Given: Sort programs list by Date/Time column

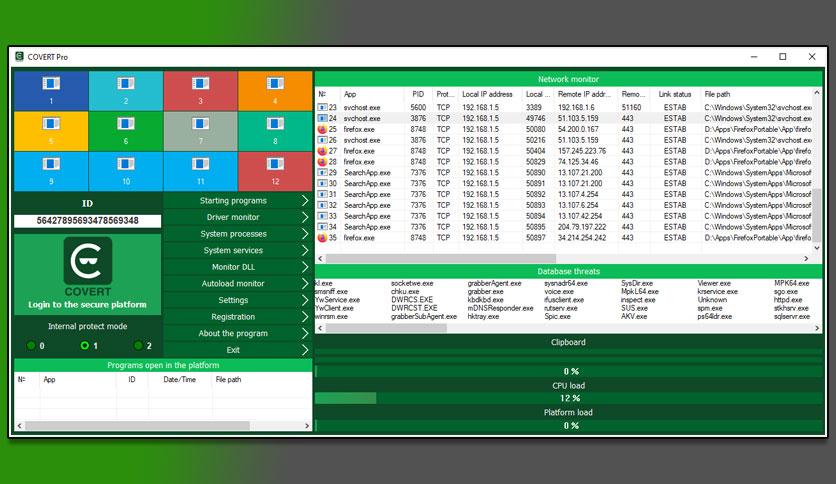Looking at the screenshot, I should pos(180,380).
